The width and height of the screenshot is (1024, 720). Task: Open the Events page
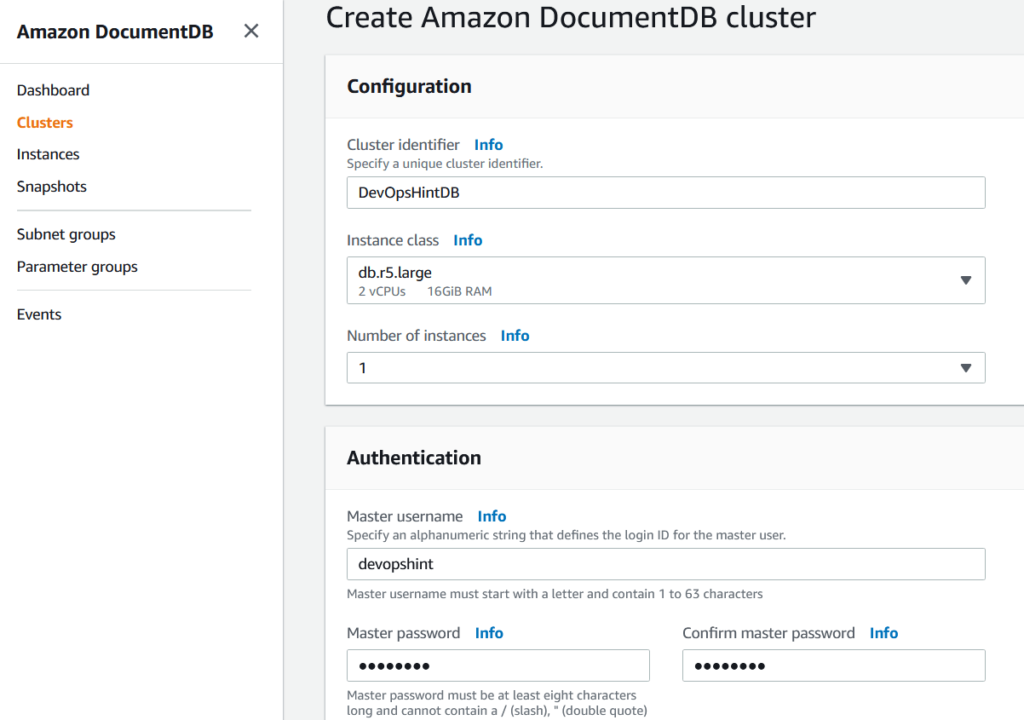(x=39, y=314)
